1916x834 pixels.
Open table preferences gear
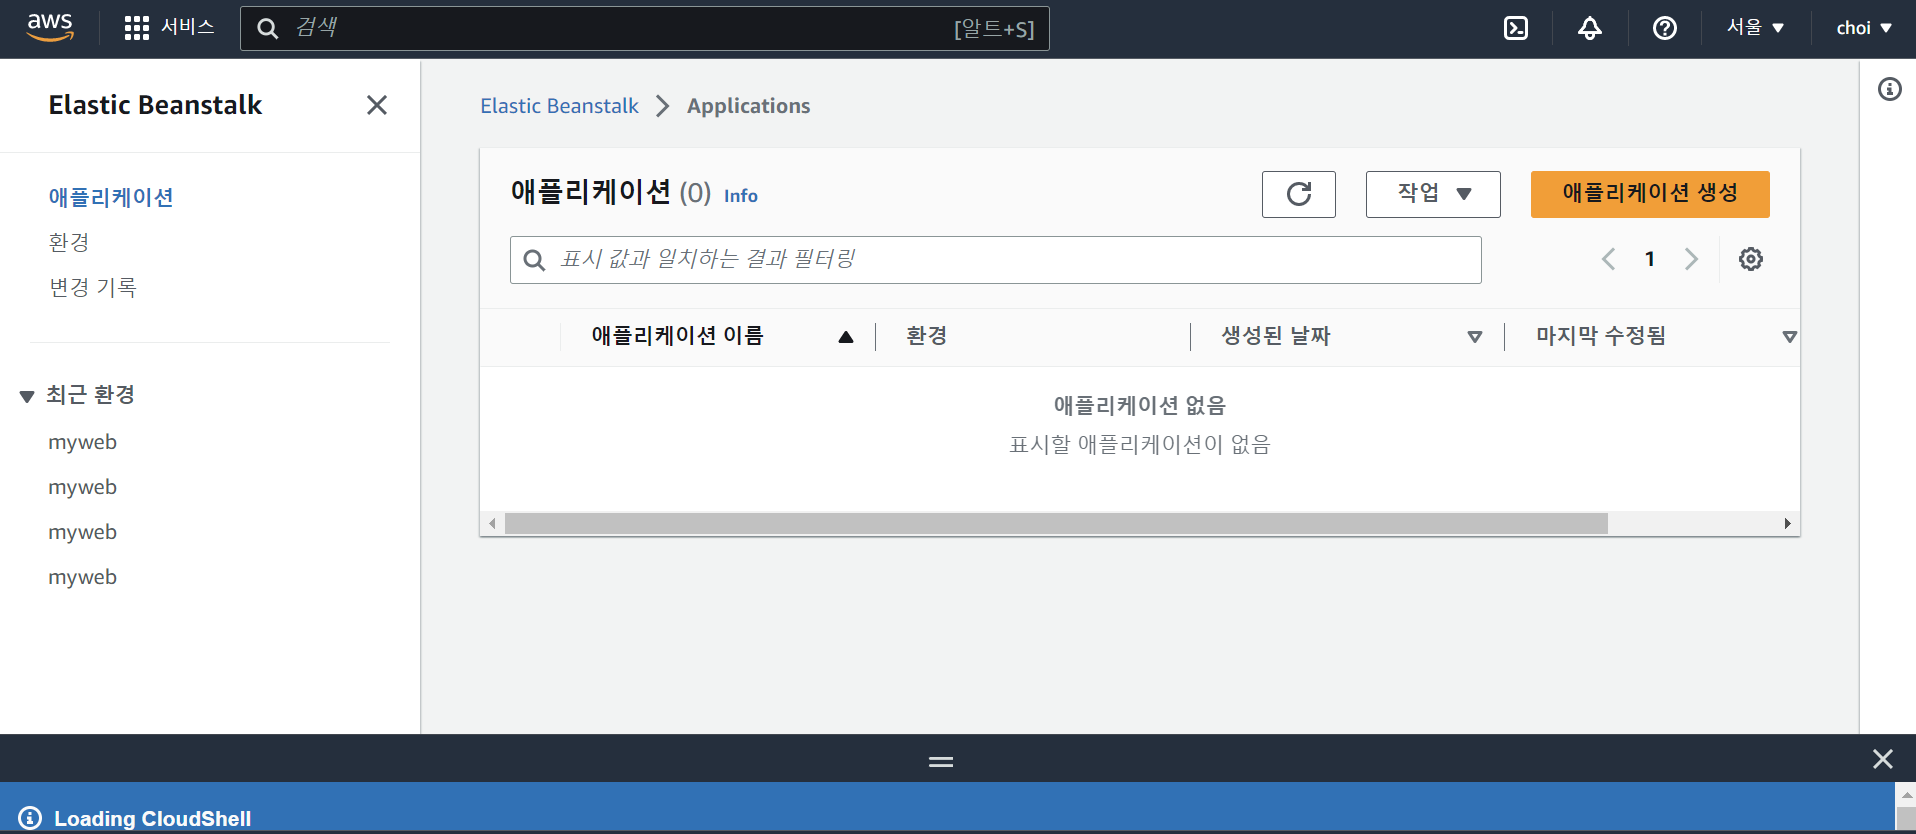coord(1751,259)
